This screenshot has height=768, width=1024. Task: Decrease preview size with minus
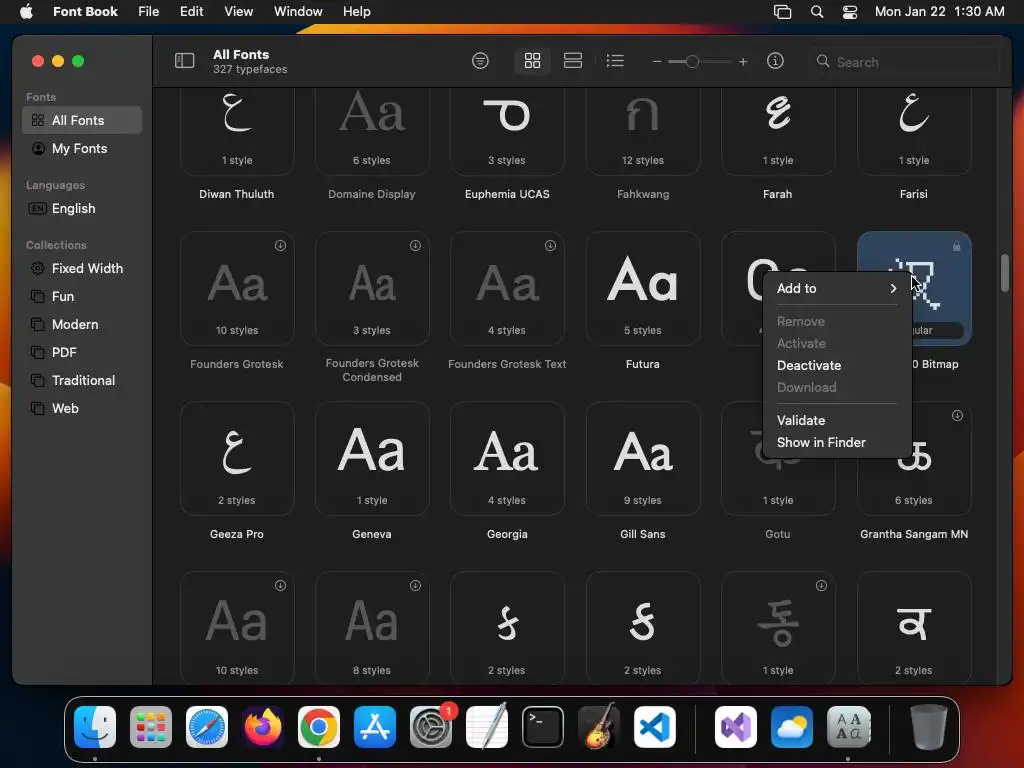(x=657, y=62)
